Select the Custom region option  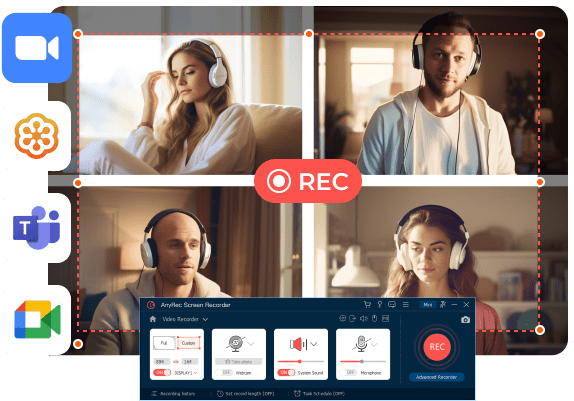click(188, 343)
